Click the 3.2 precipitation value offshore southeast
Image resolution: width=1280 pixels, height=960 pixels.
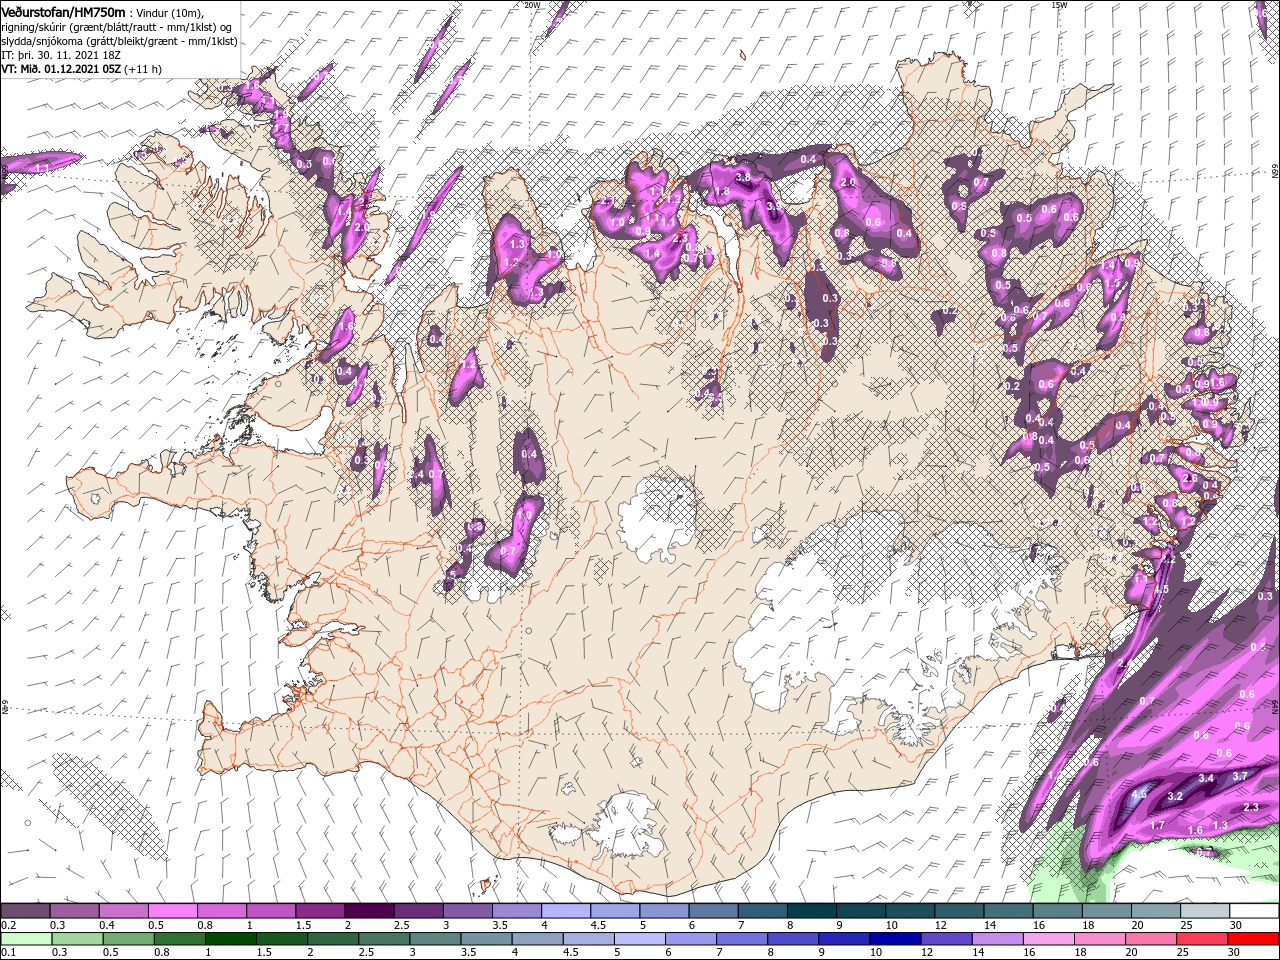pyautogui.click(x=1175, y=796)
